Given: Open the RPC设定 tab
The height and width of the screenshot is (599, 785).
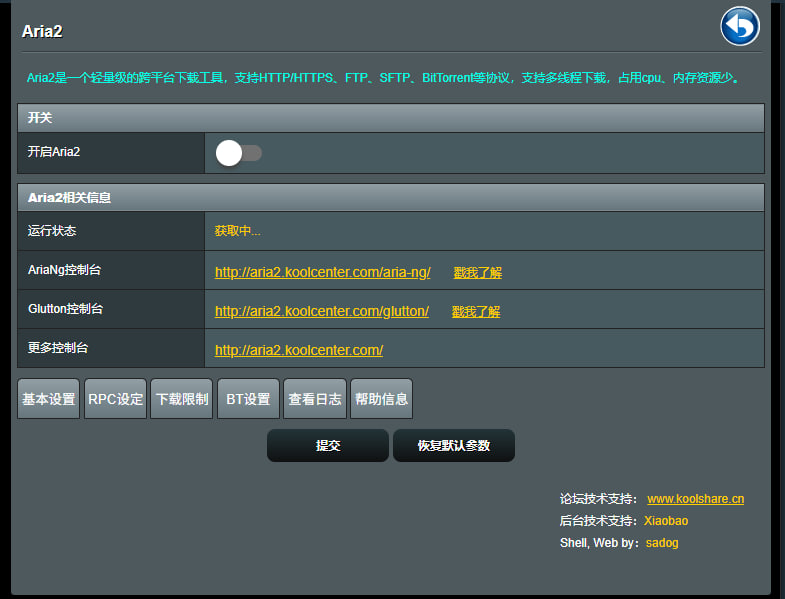Looking at the screenshot, I should [116, 399].
